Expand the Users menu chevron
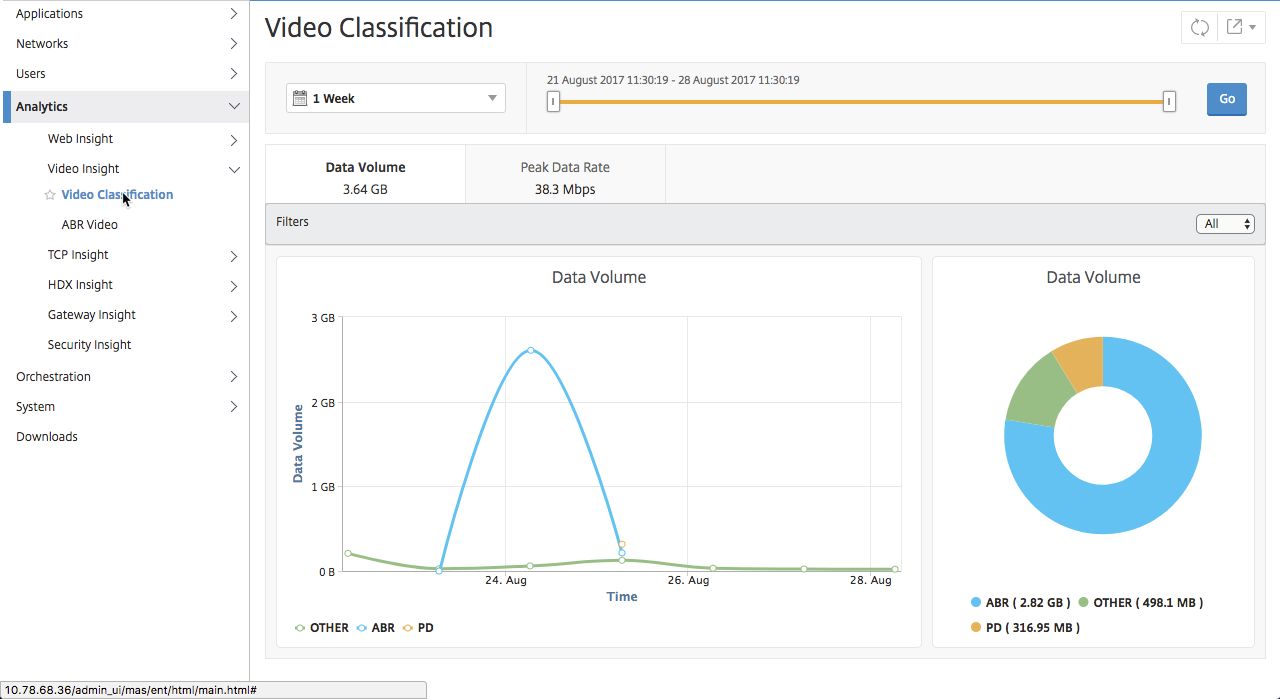 pyautogui.click(x=234, y=74)
